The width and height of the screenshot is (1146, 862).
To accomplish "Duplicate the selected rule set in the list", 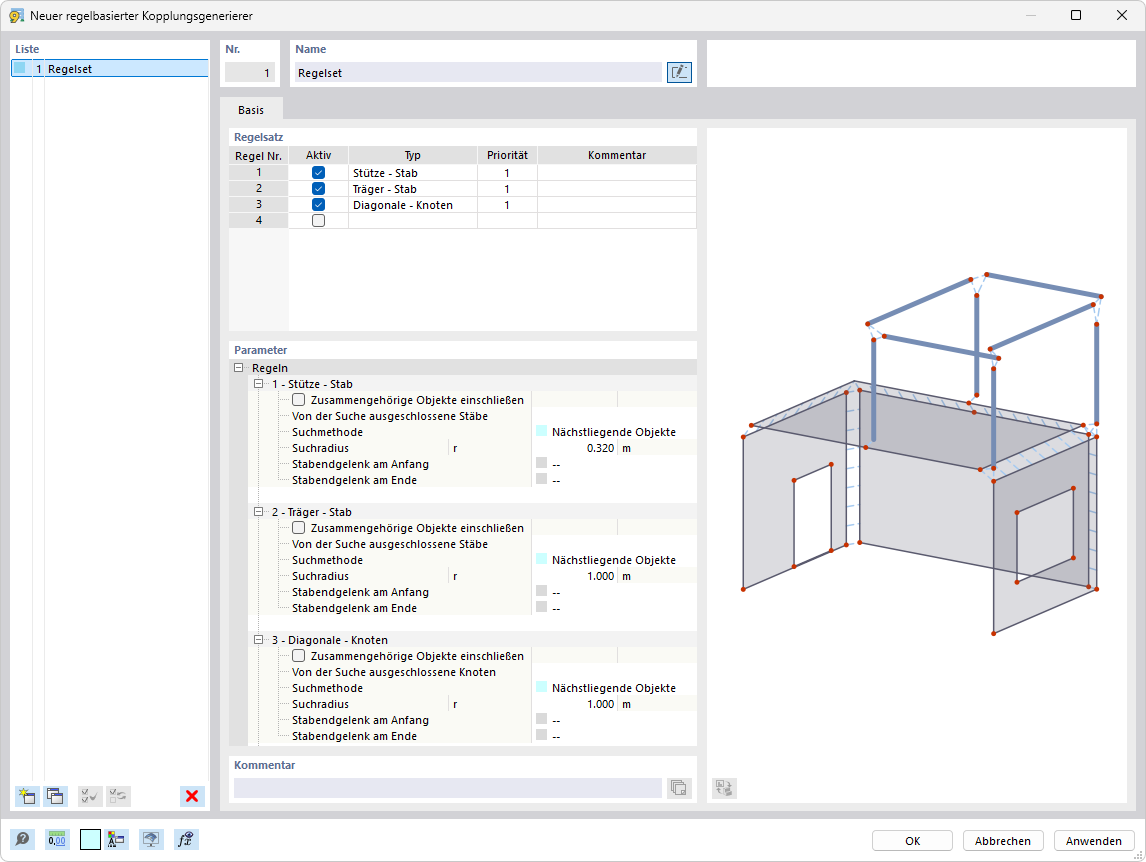I will (55, 796).
